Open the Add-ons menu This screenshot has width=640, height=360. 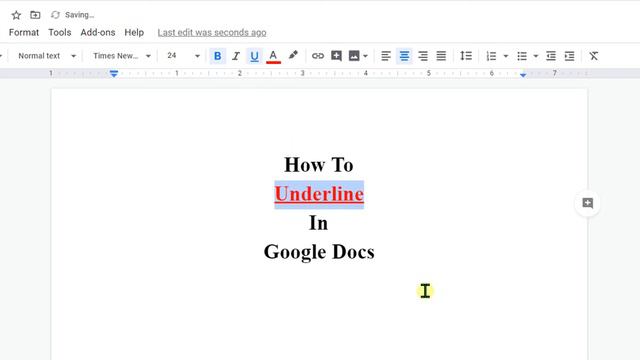[x=98, y=32]
